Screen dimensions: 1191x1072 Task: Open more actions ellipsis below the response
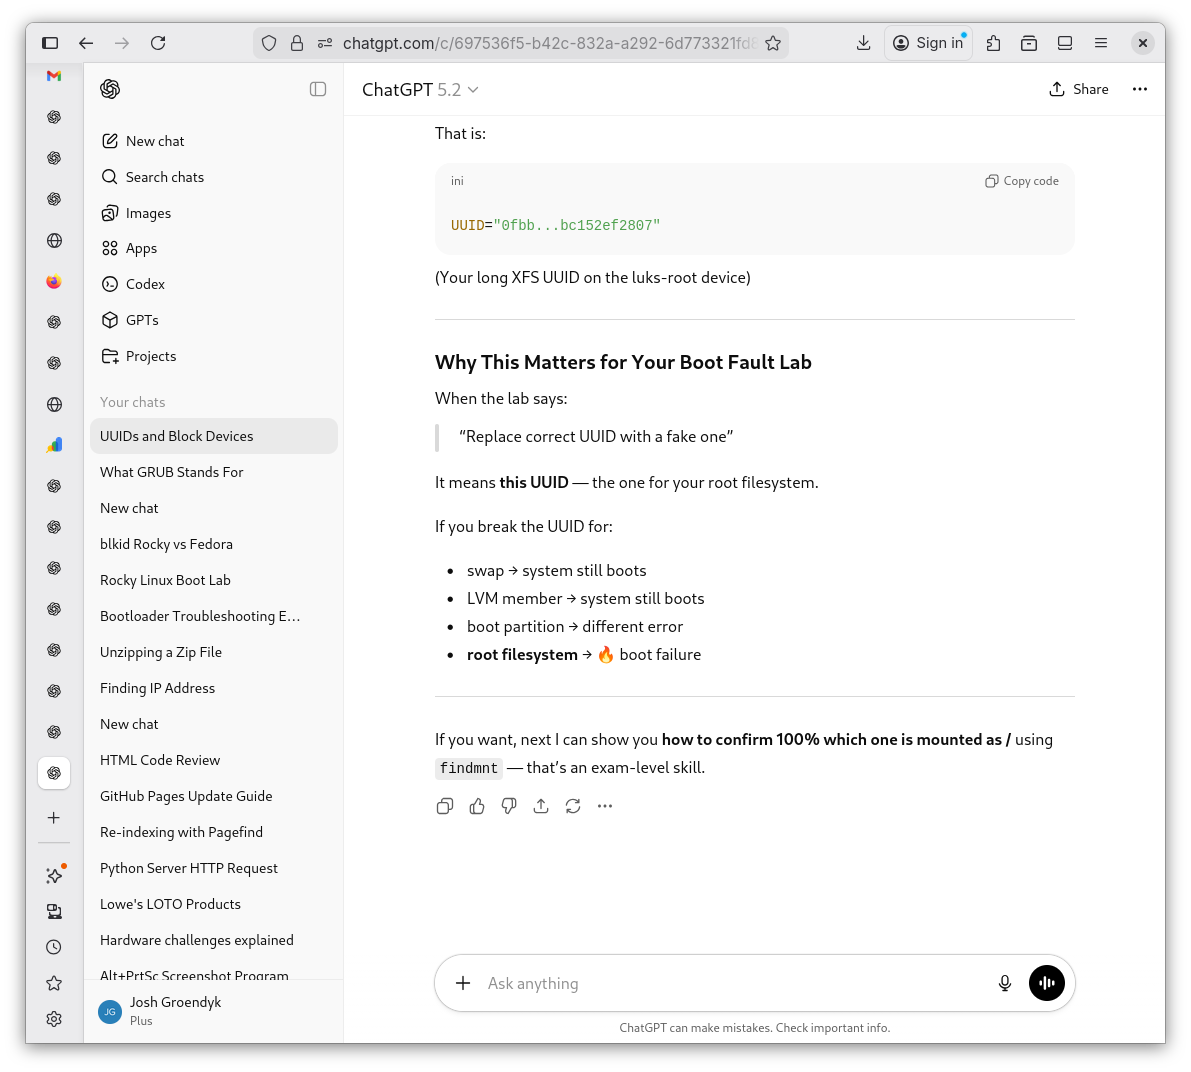605,806
